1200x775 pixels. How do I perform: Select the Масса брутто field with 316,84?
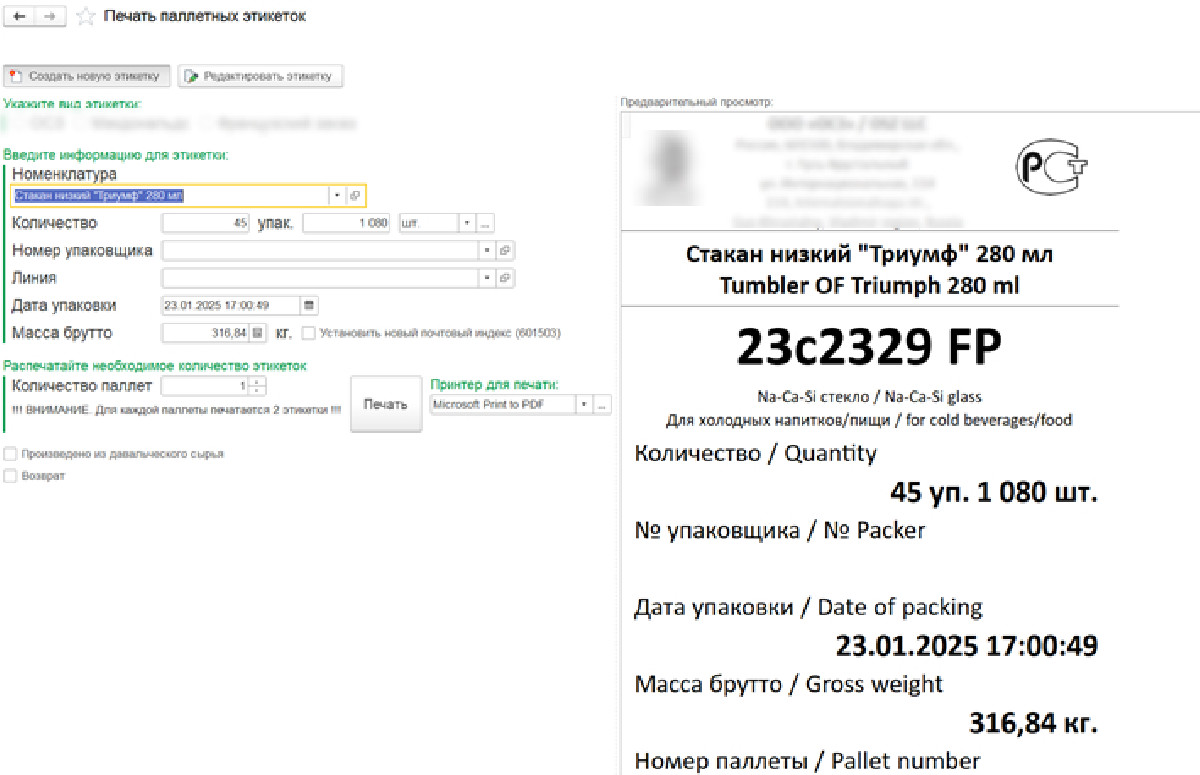(x=205, y=333)
